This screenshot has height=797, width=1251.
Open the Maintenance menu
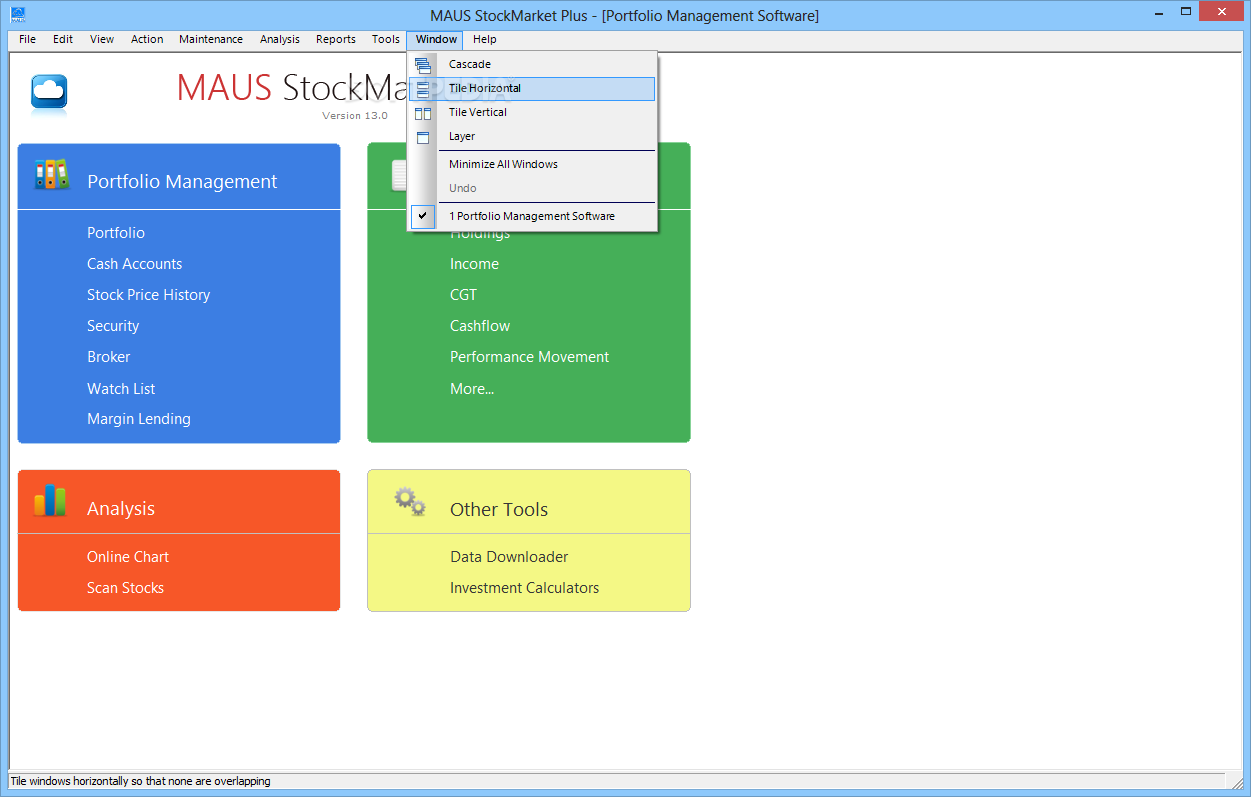tap(211, 39)
